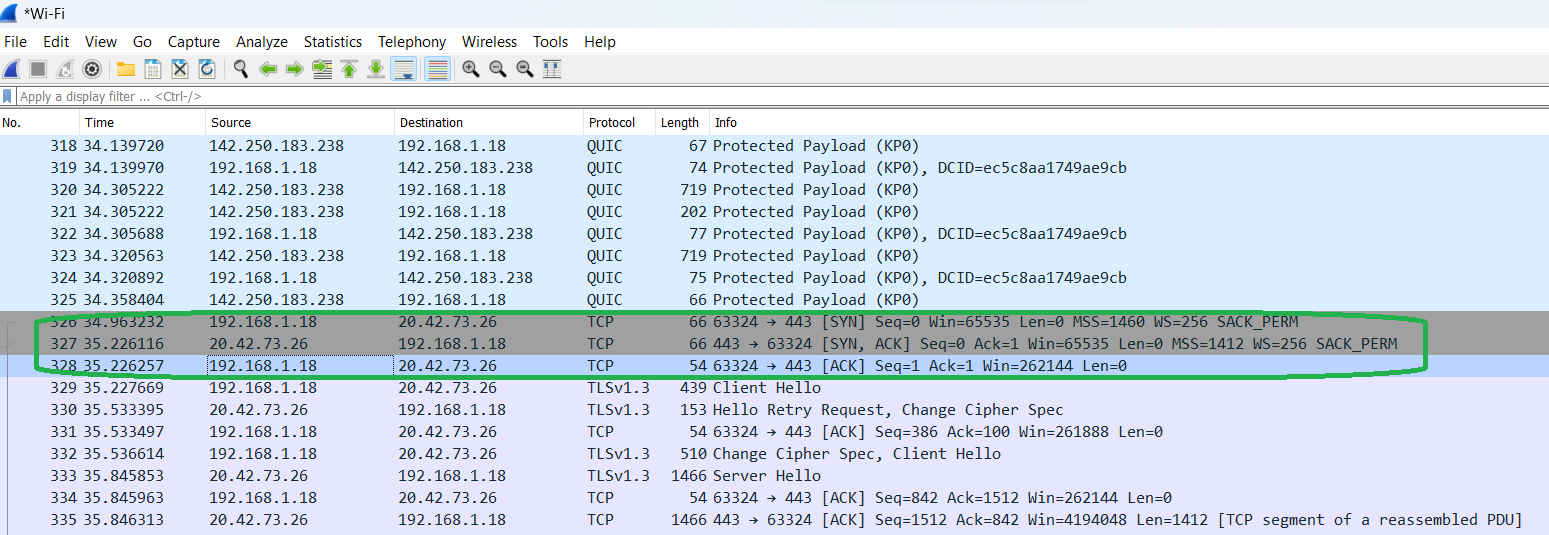Select packet 322 with length 77
The width and height of the screenshot is (1549, 535).
coord(774,234)
